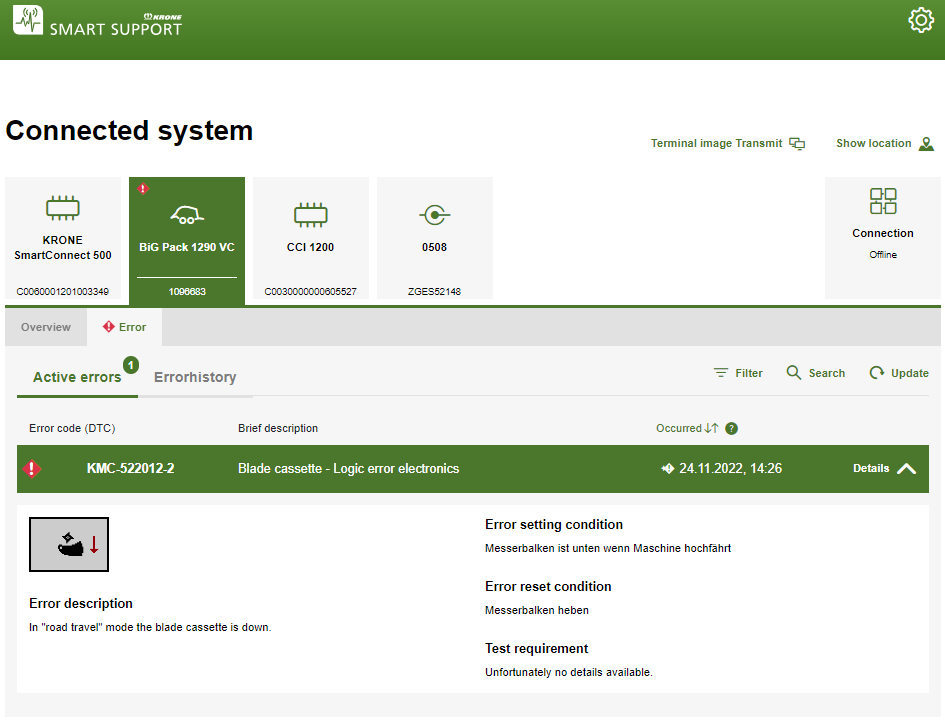This screenshot has width=945, height=722.
Task: Switch to the Overview tab
Action: [46, 327]
